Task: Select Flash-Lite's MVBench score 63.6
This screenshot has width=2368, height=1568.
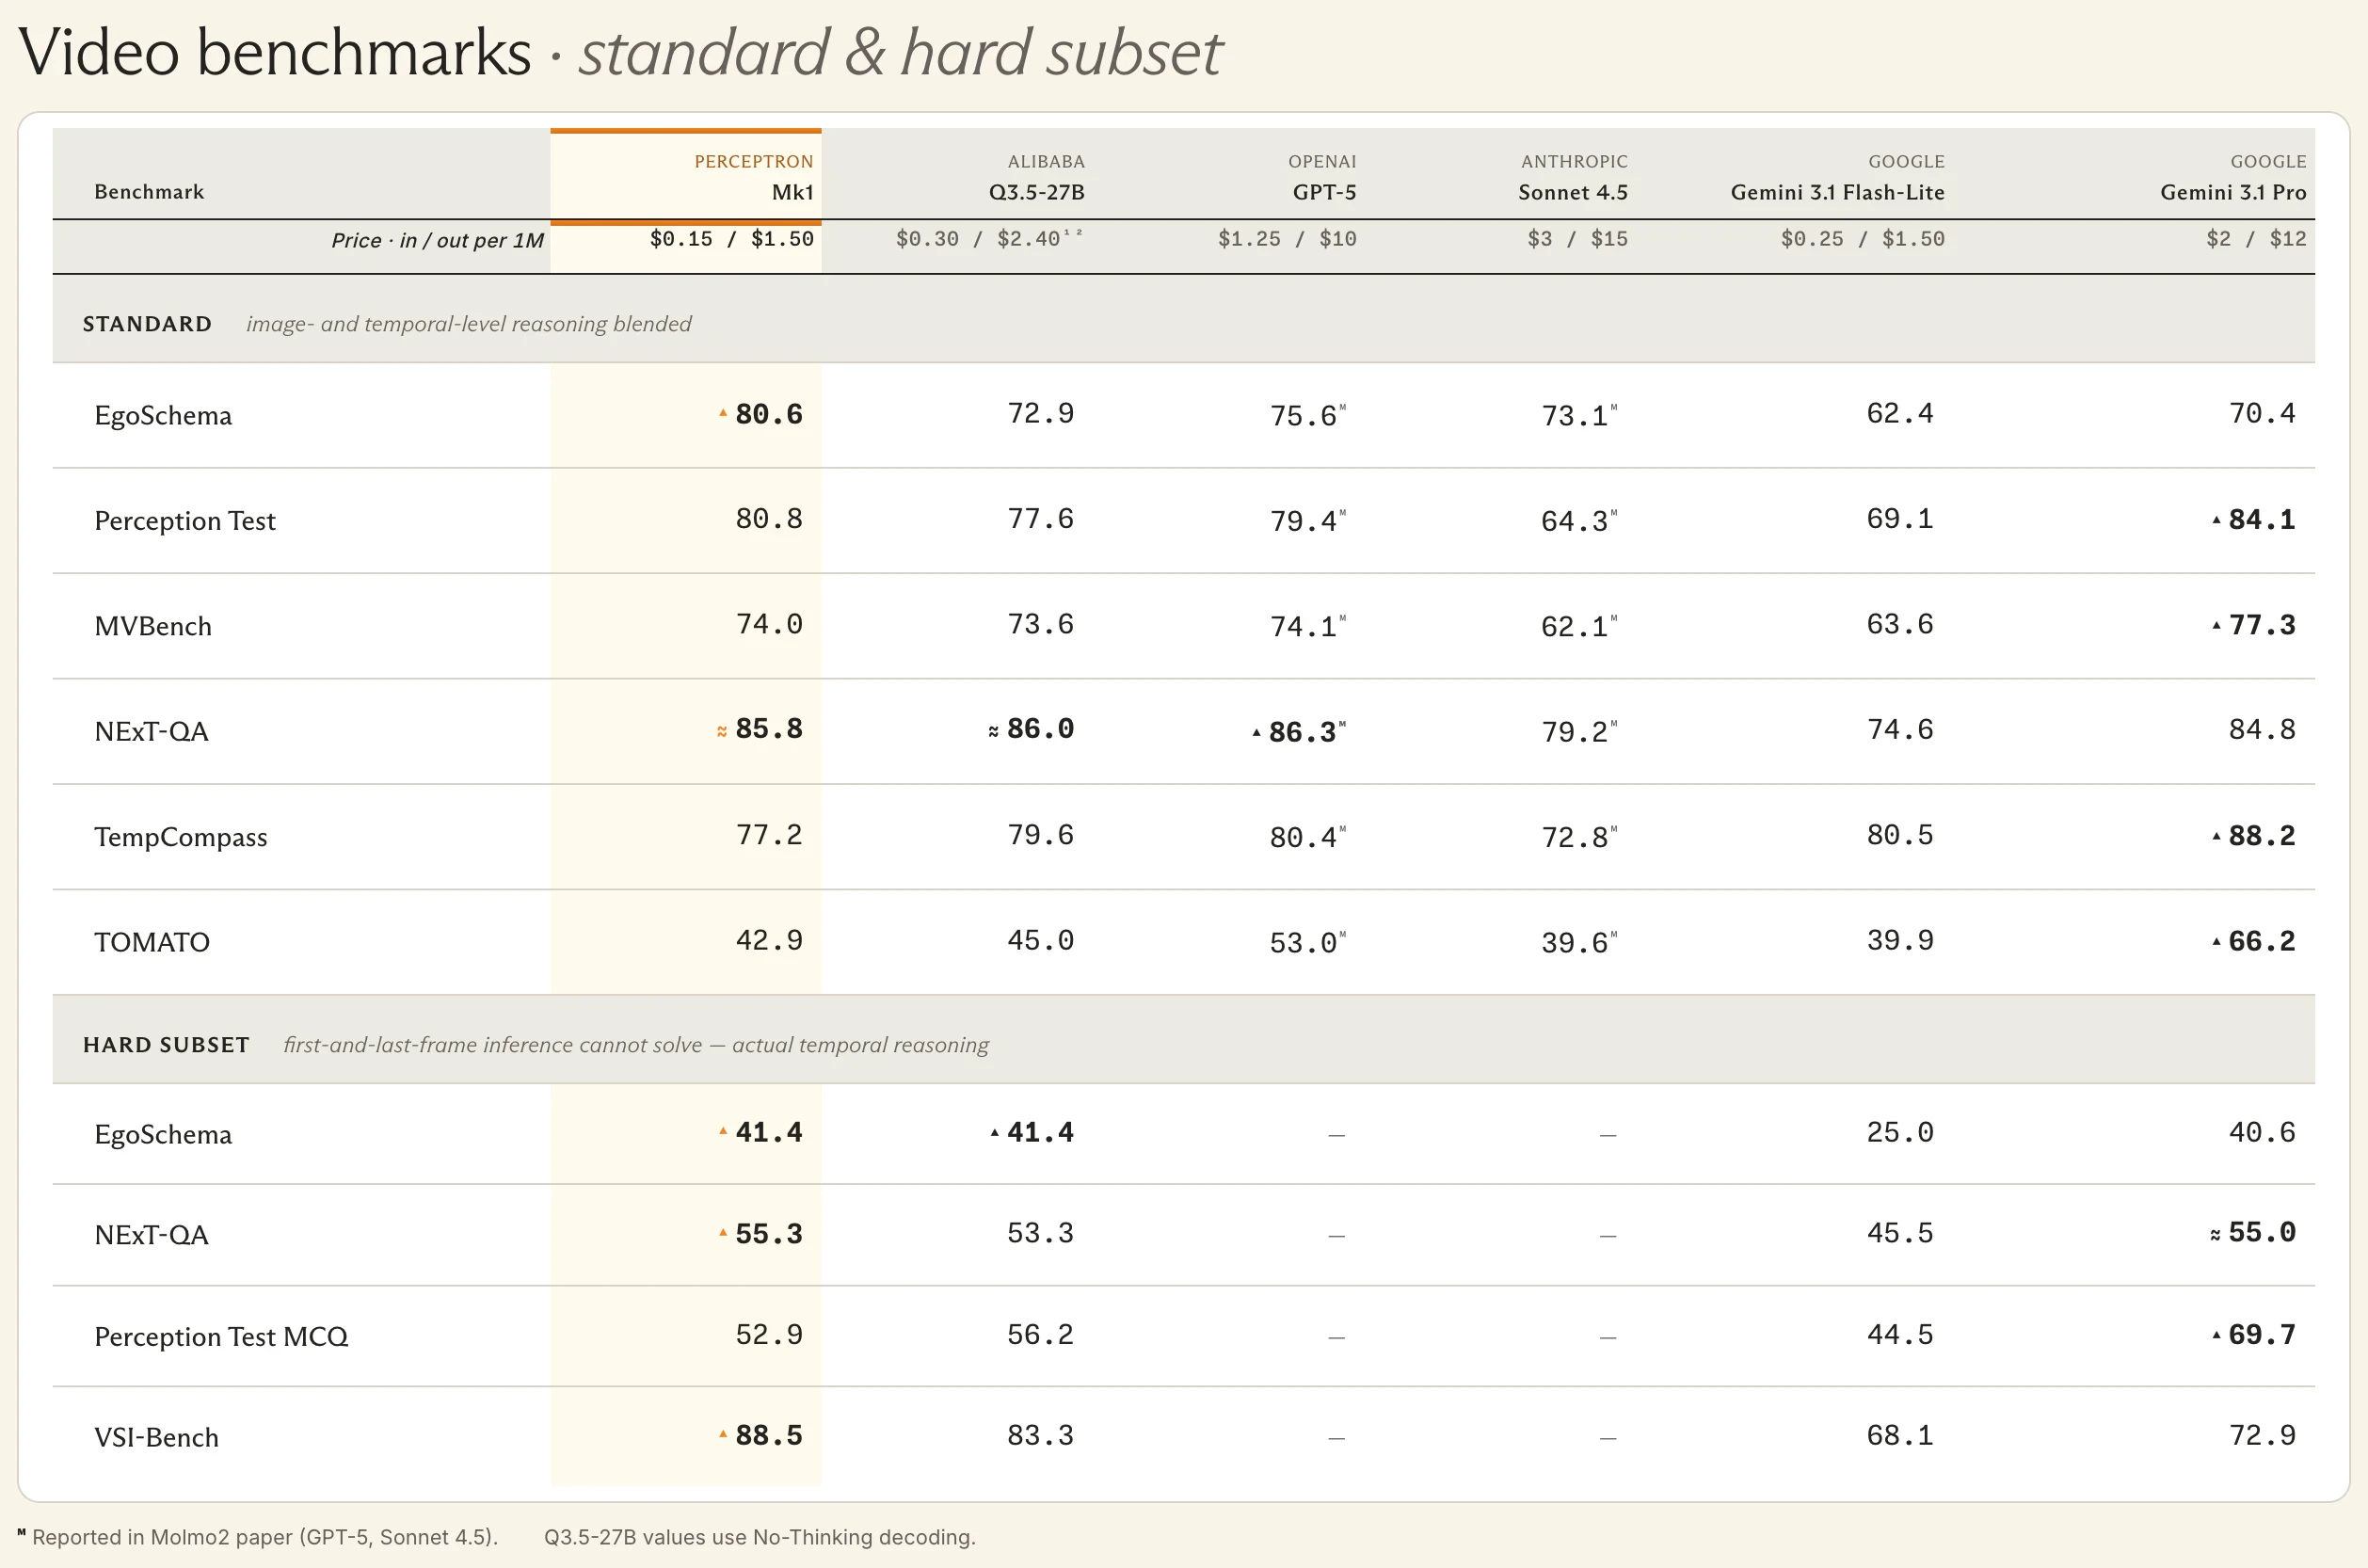Action: [1900, 624]
